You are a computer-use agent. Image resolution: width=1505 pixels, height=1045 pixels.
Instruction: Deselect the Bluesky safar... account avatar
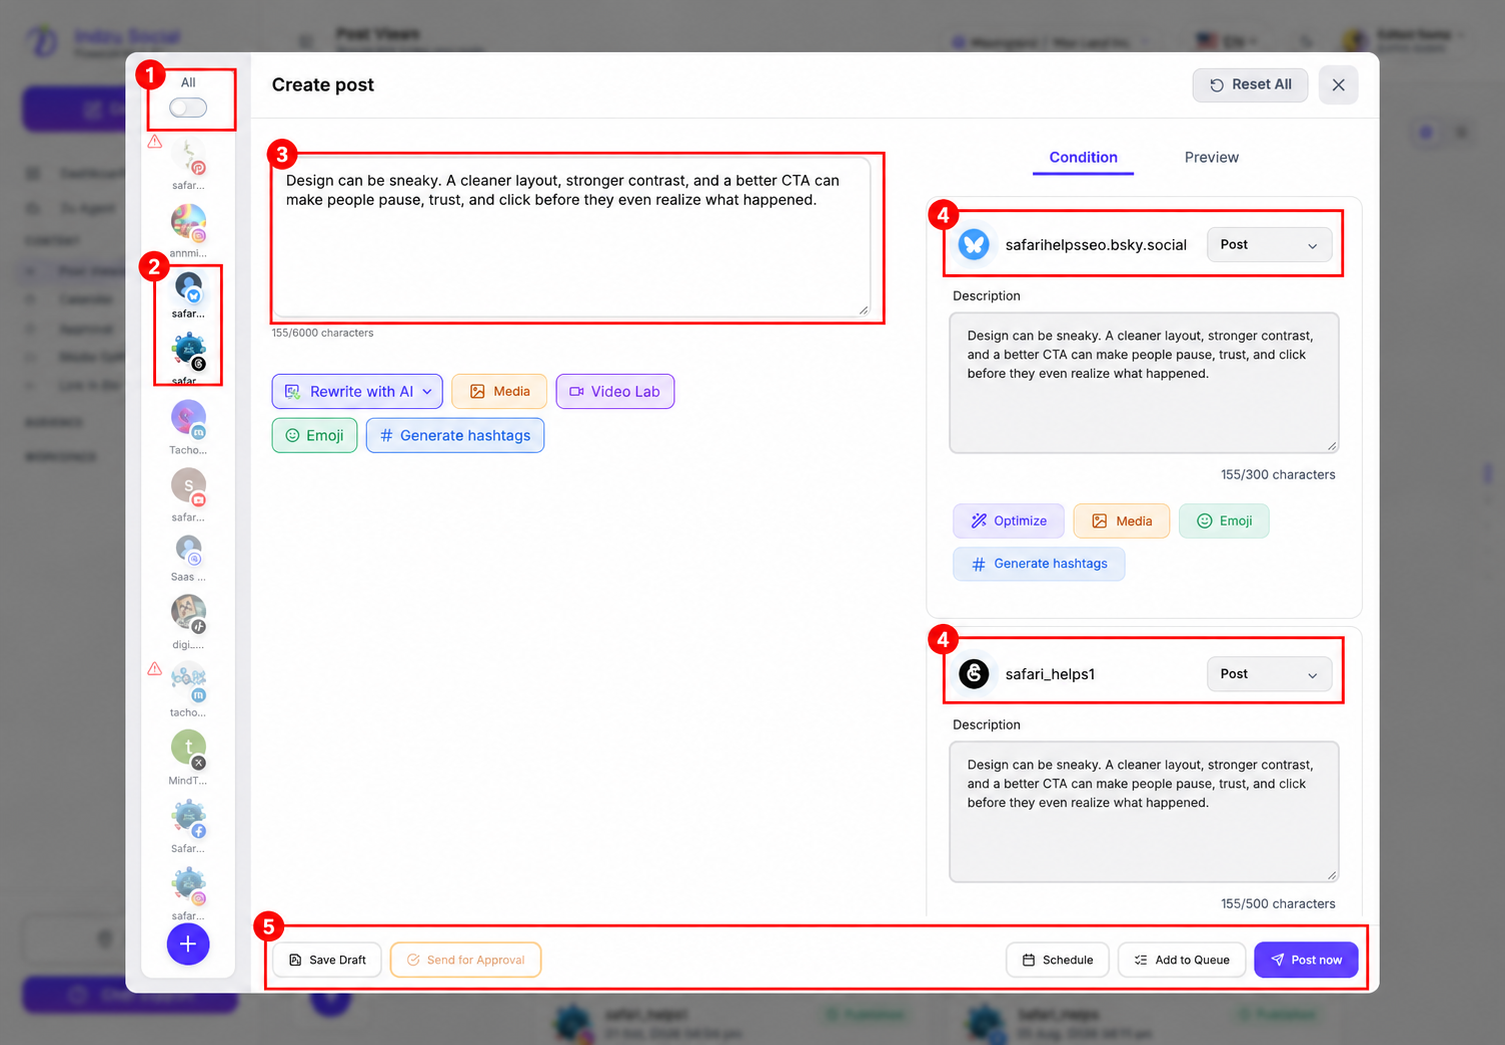(188, 288)
